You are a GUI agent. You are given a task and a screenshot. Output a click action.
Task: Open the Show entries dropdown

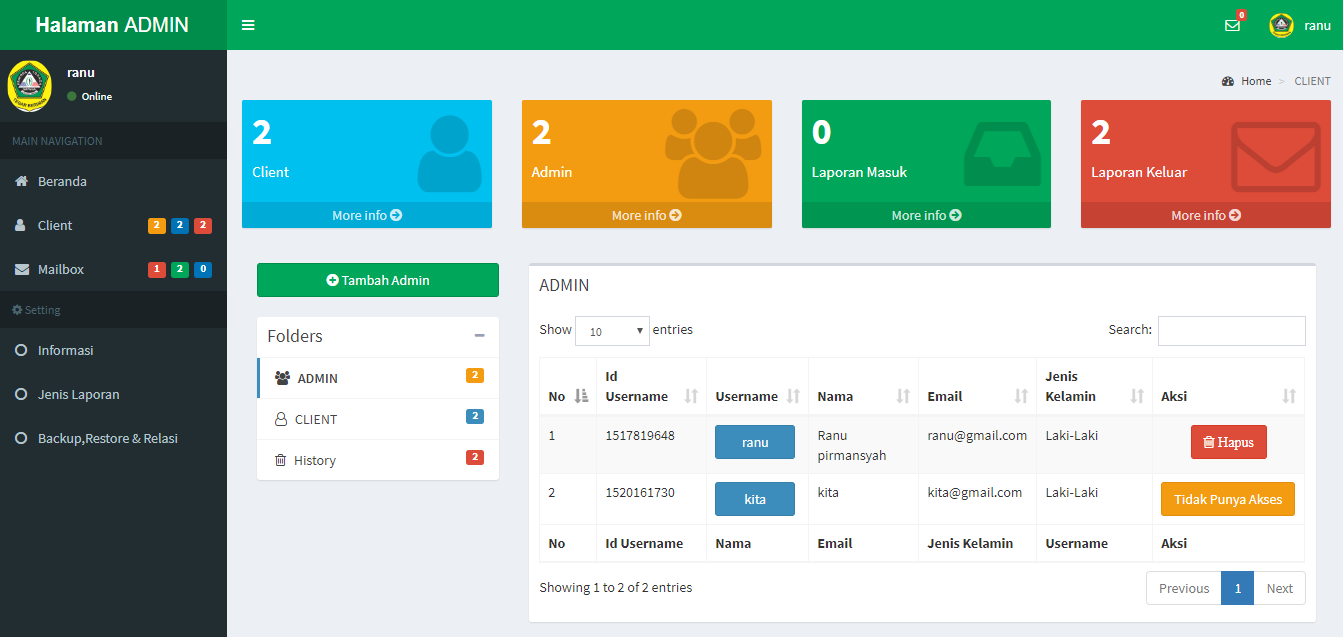pos(612,330)
